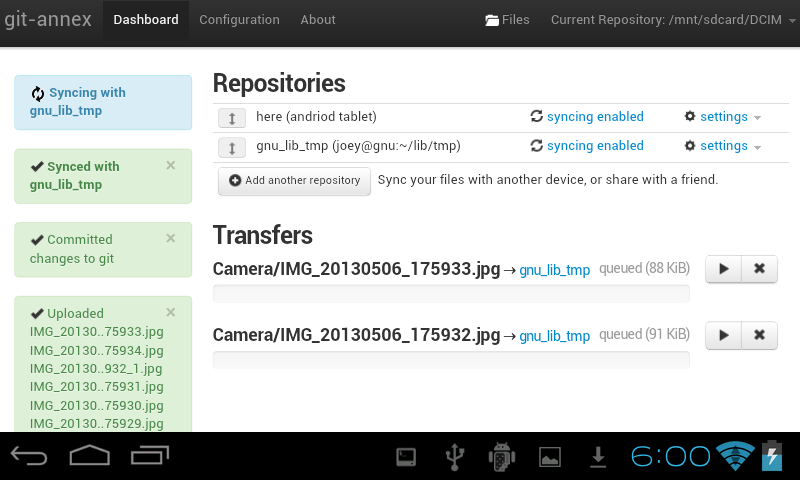Open settings dropdown for here repository
The image size is (800, 480).
coord(722,117)
